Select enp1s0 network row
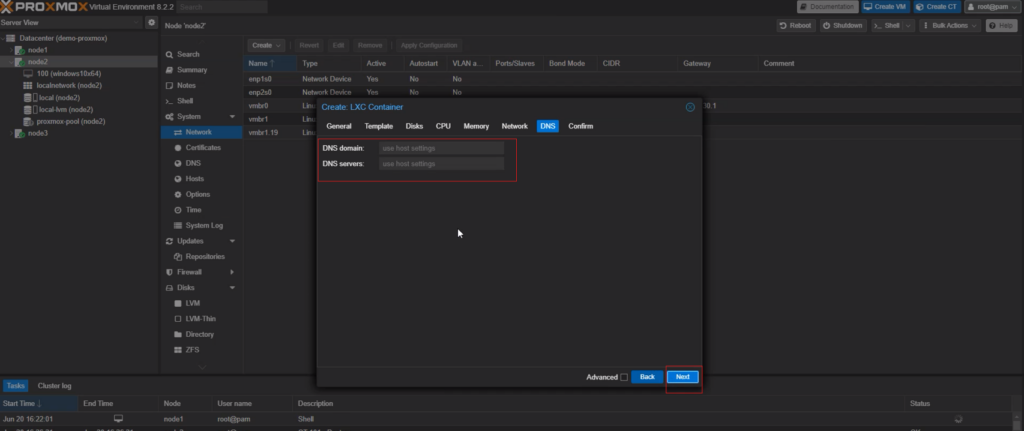This screenshot has width=1024, height=431. (x=632, y=79)
